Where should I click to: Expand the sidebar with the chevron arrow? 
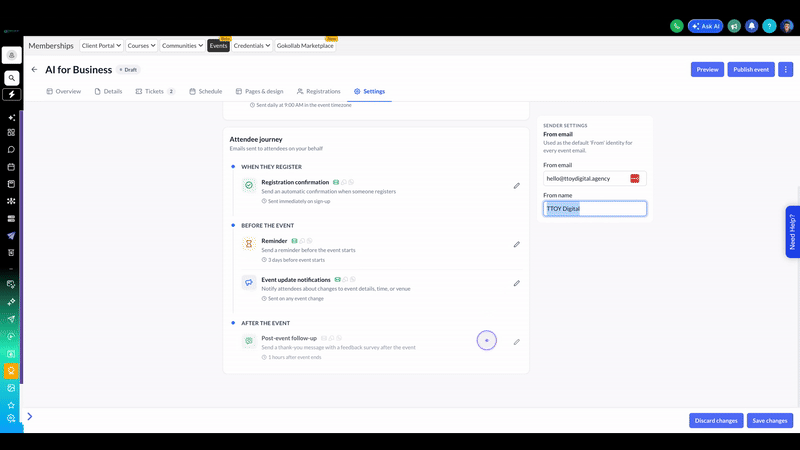30,416
